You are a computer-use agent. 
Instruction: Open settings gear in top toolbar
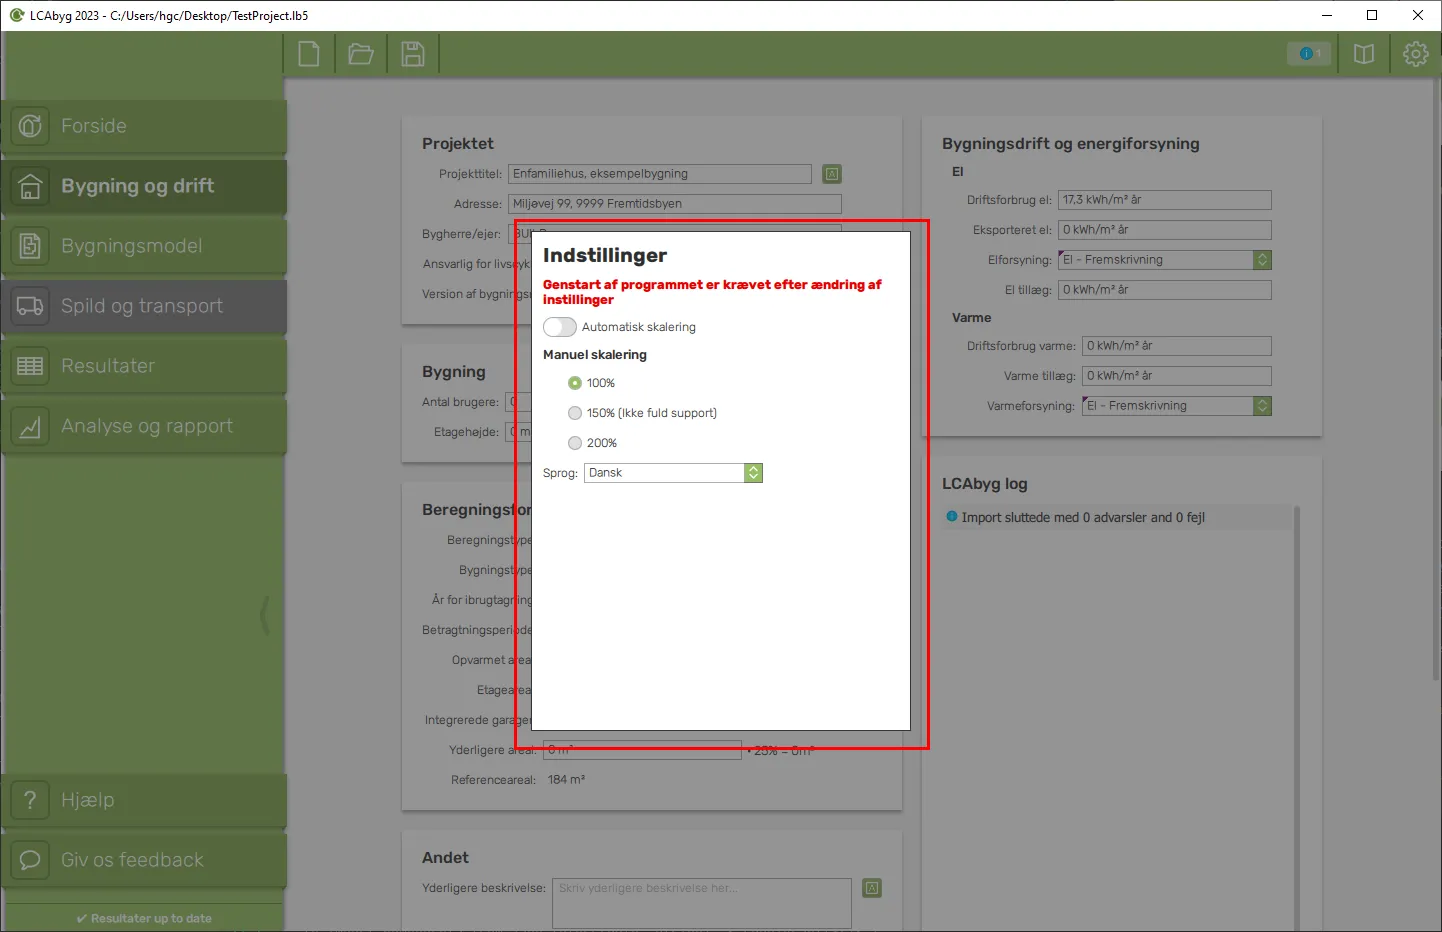click(1416, 54)
